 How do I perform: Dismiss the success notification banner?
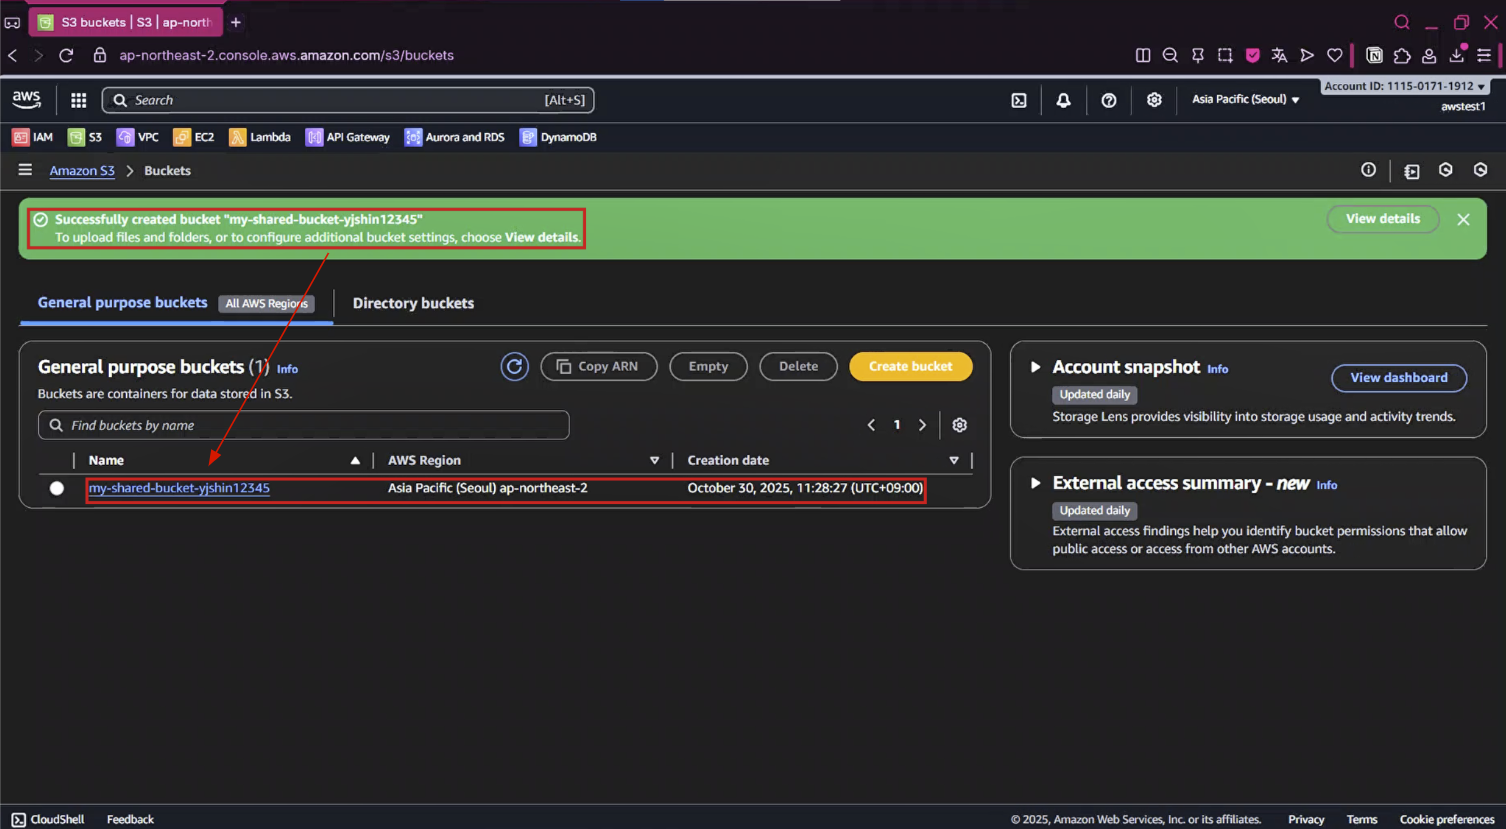1463,219
